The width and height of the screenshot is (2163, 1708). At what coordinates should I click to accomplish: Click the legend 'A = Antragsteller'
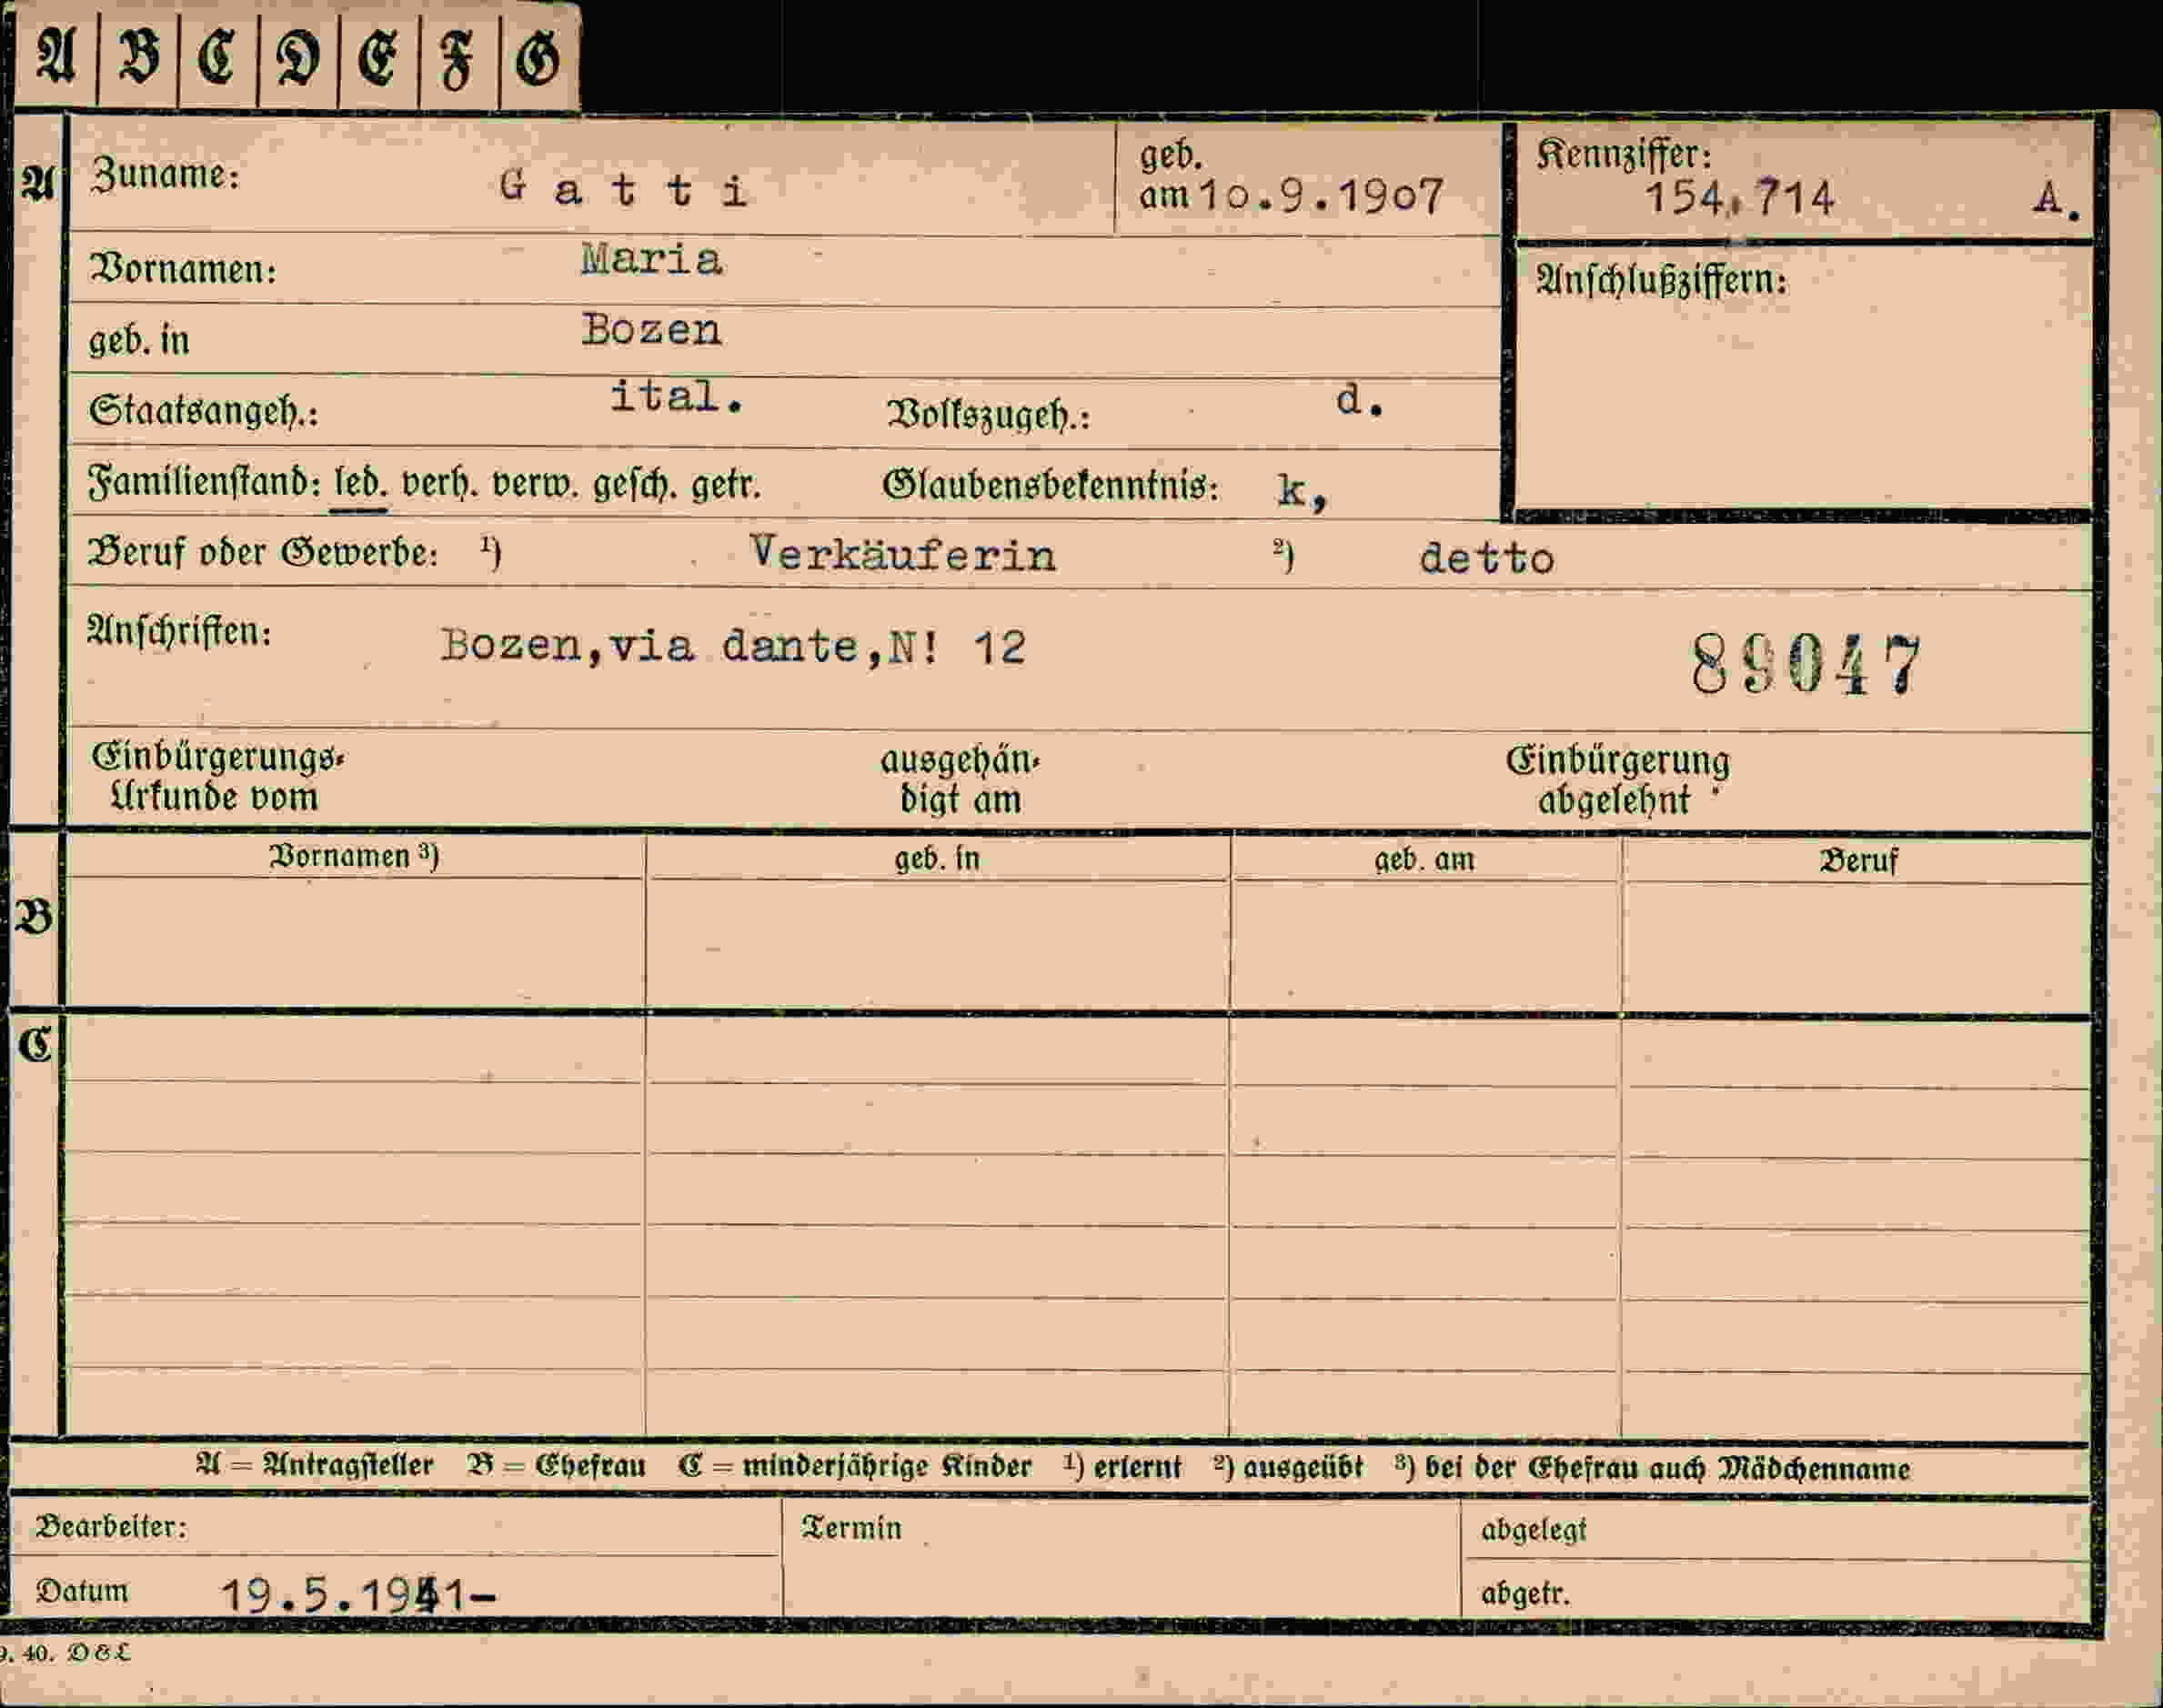point(314,1466)
